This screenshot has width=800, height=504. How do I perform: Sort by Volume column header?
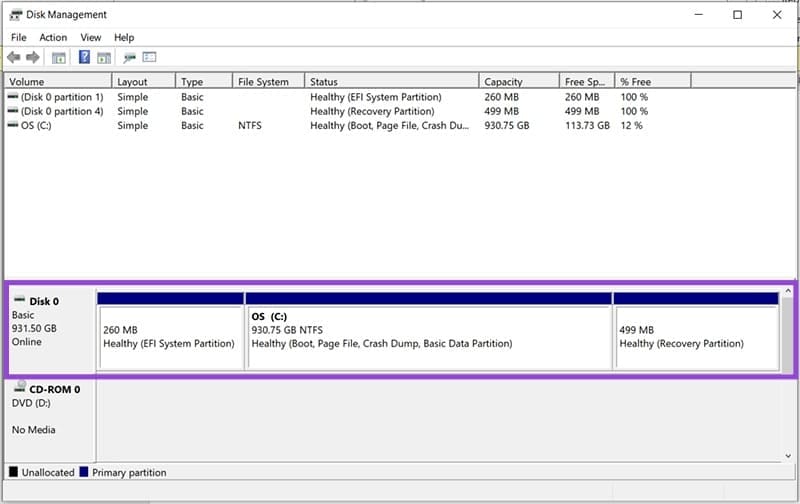(x=58, y=82)
